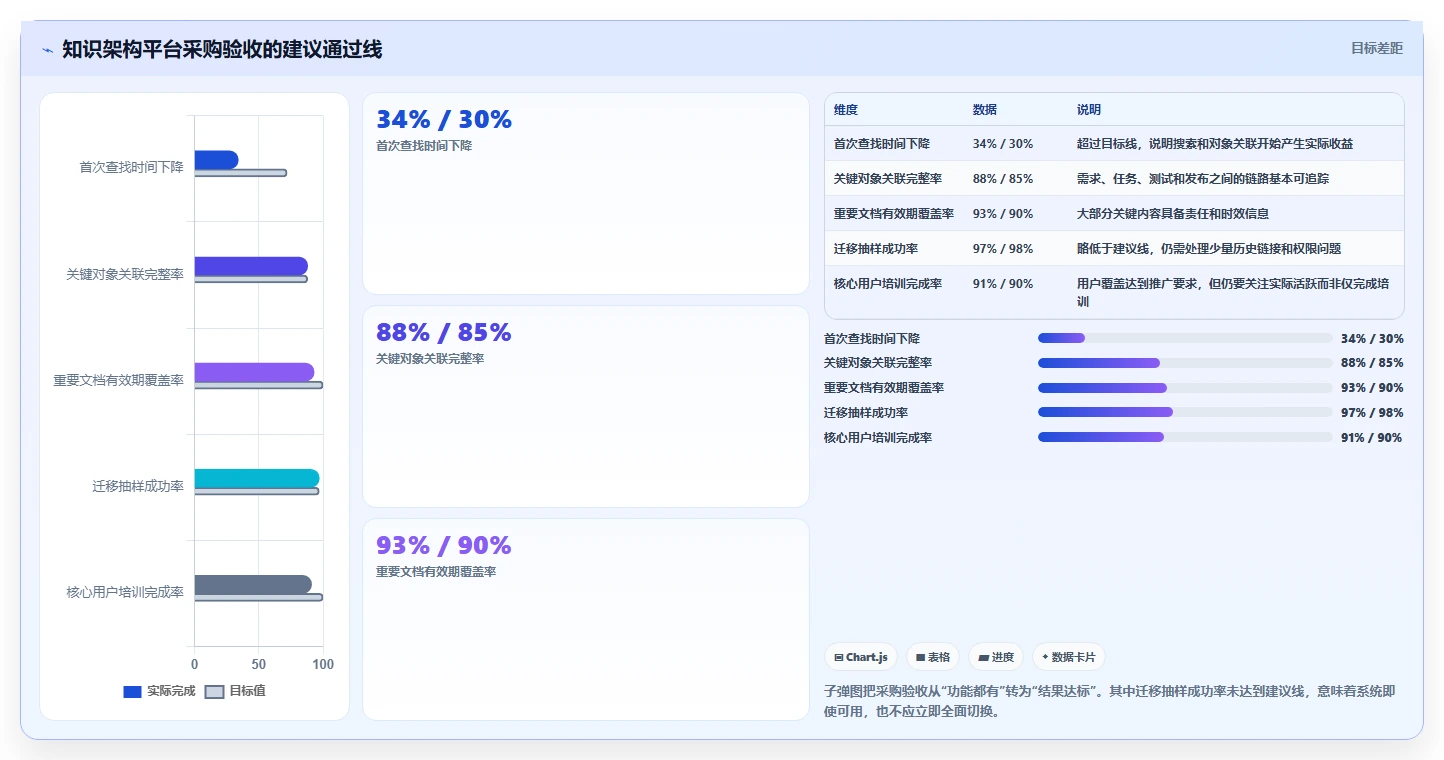Click the 维度 table column header
1444x760 pixels.
point(846,110)
